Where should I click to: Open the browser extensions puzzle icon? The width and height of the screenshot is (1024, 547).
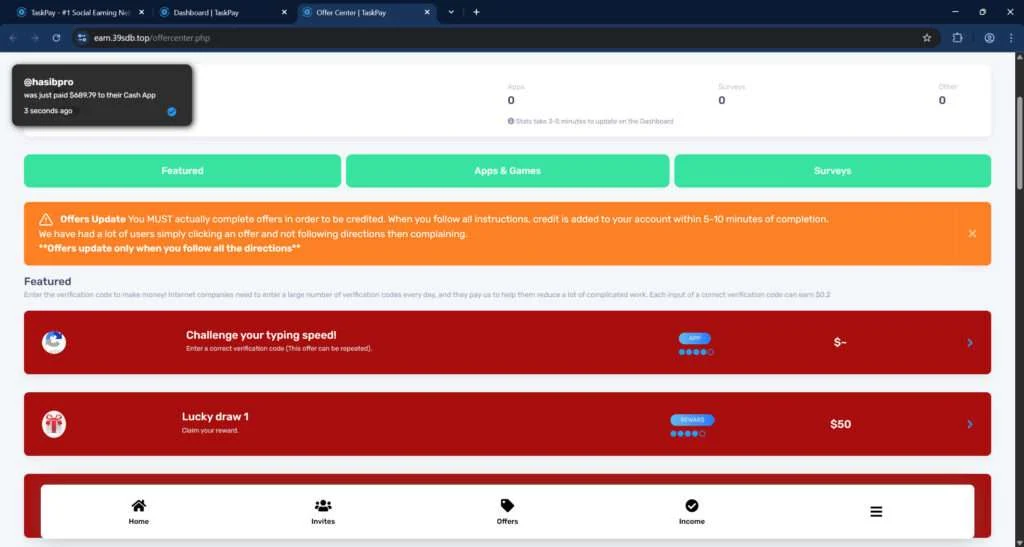click(957, 38)
